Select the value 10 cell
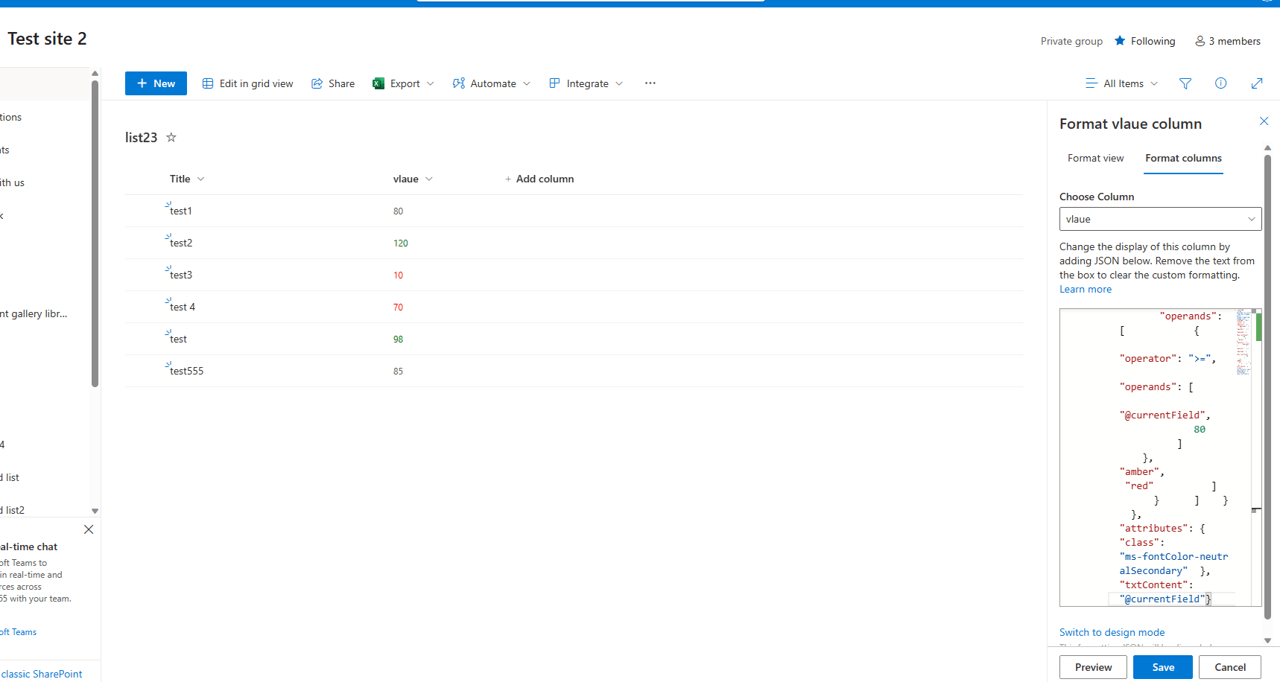 tap(398, 275)
